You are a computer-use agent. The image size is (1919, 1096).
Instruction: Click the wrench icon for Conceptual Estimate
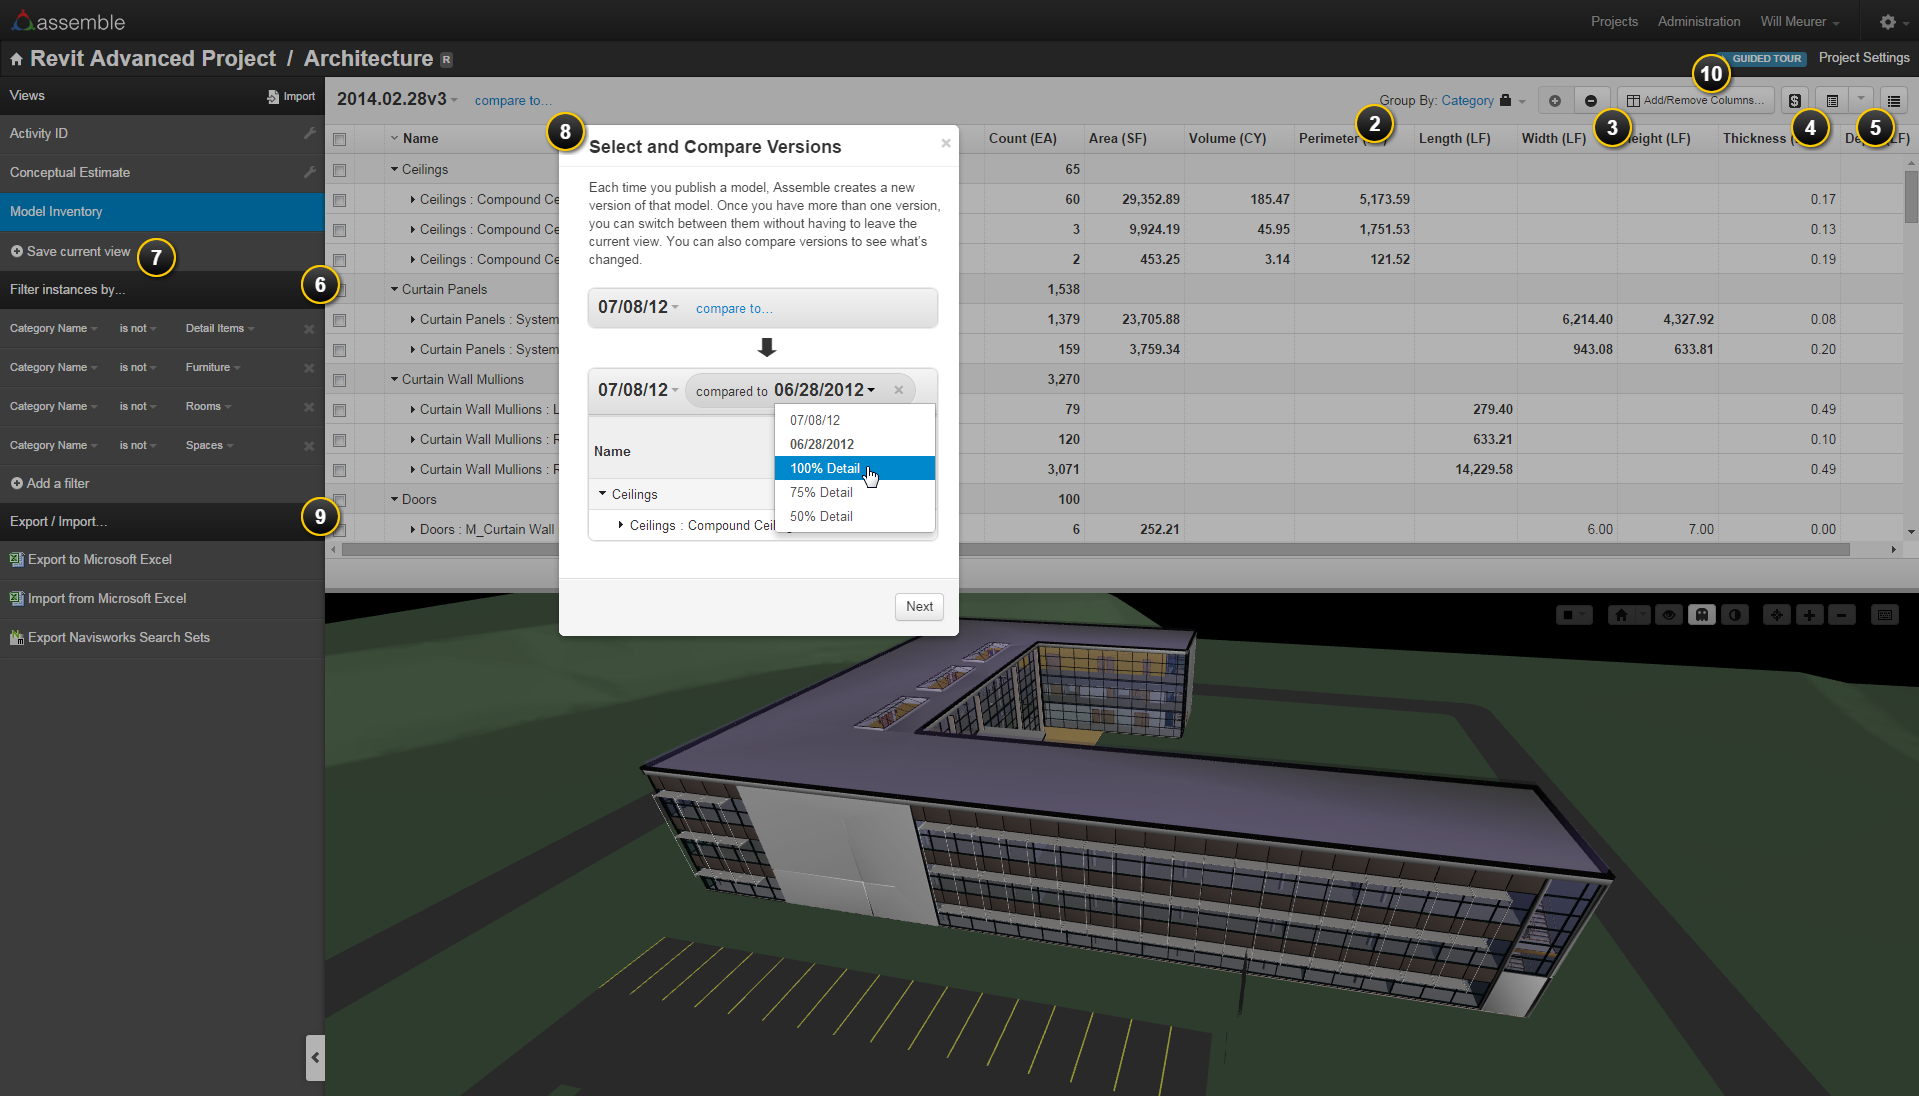(x=309, y=172)
